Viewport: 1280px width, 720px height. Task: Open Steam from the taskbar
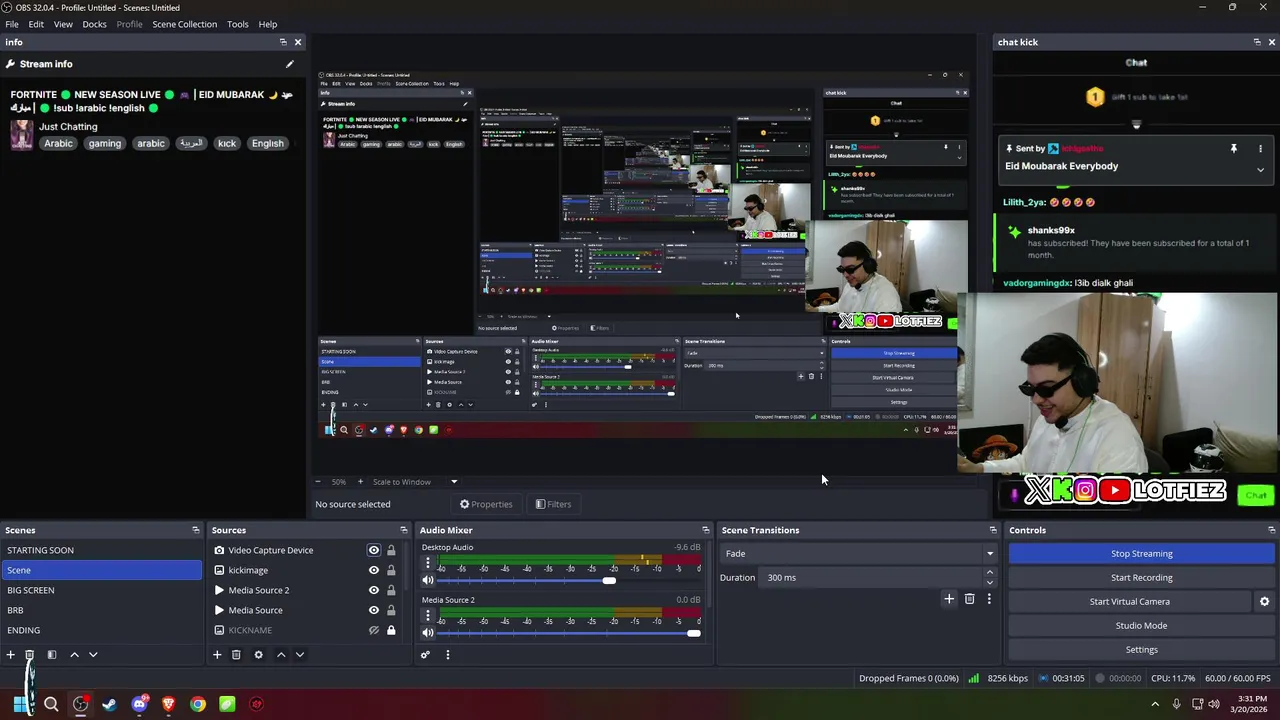pos(109,704)
